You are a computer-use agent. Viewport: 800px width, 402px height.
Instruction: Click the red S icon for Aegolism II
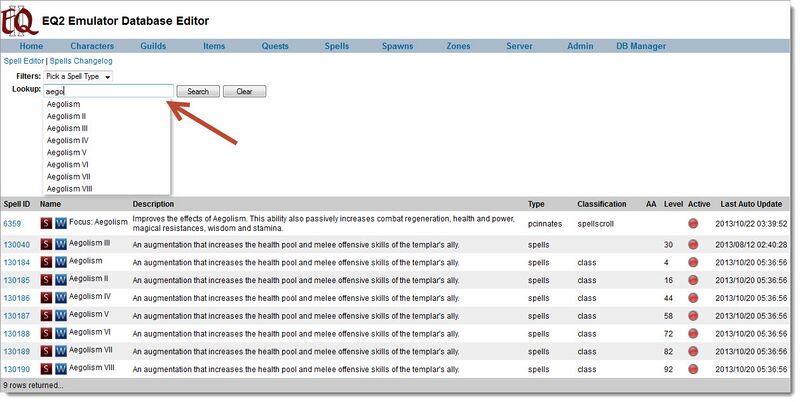pyautogui.click(x=46, y=280)
